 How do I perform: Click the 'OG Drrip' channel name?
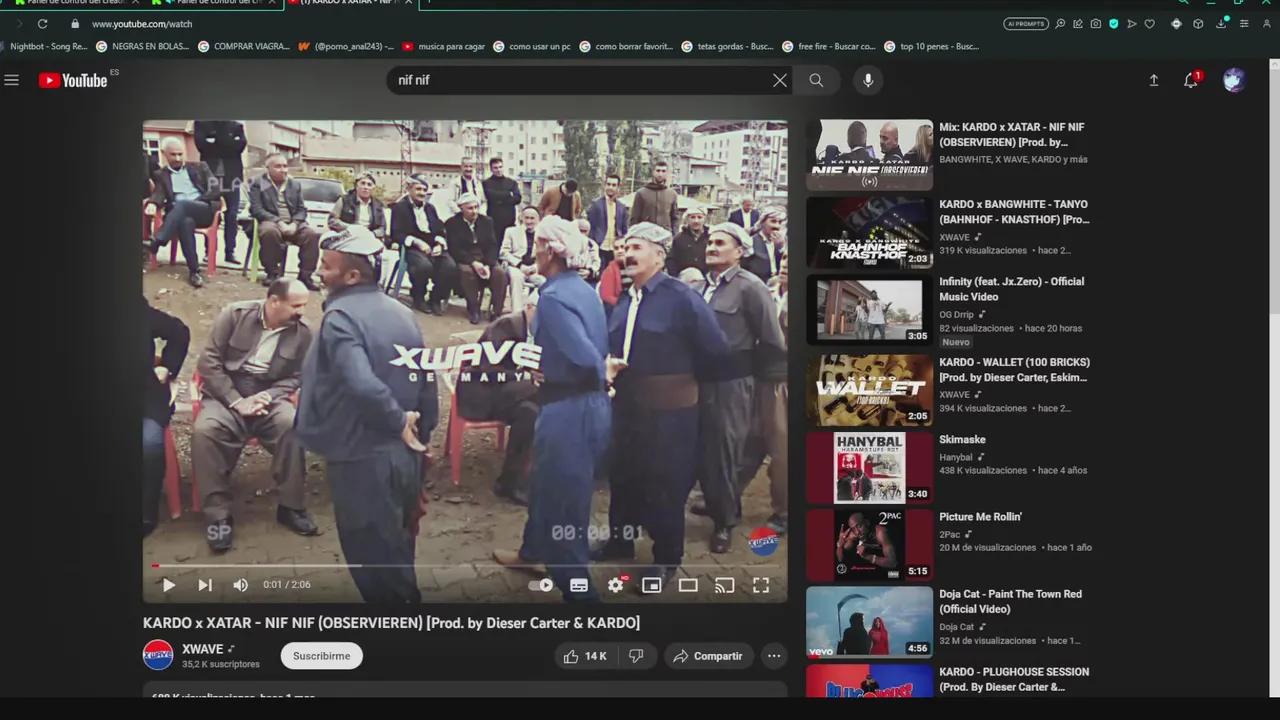pyautogui.click(x=957, y=315)
